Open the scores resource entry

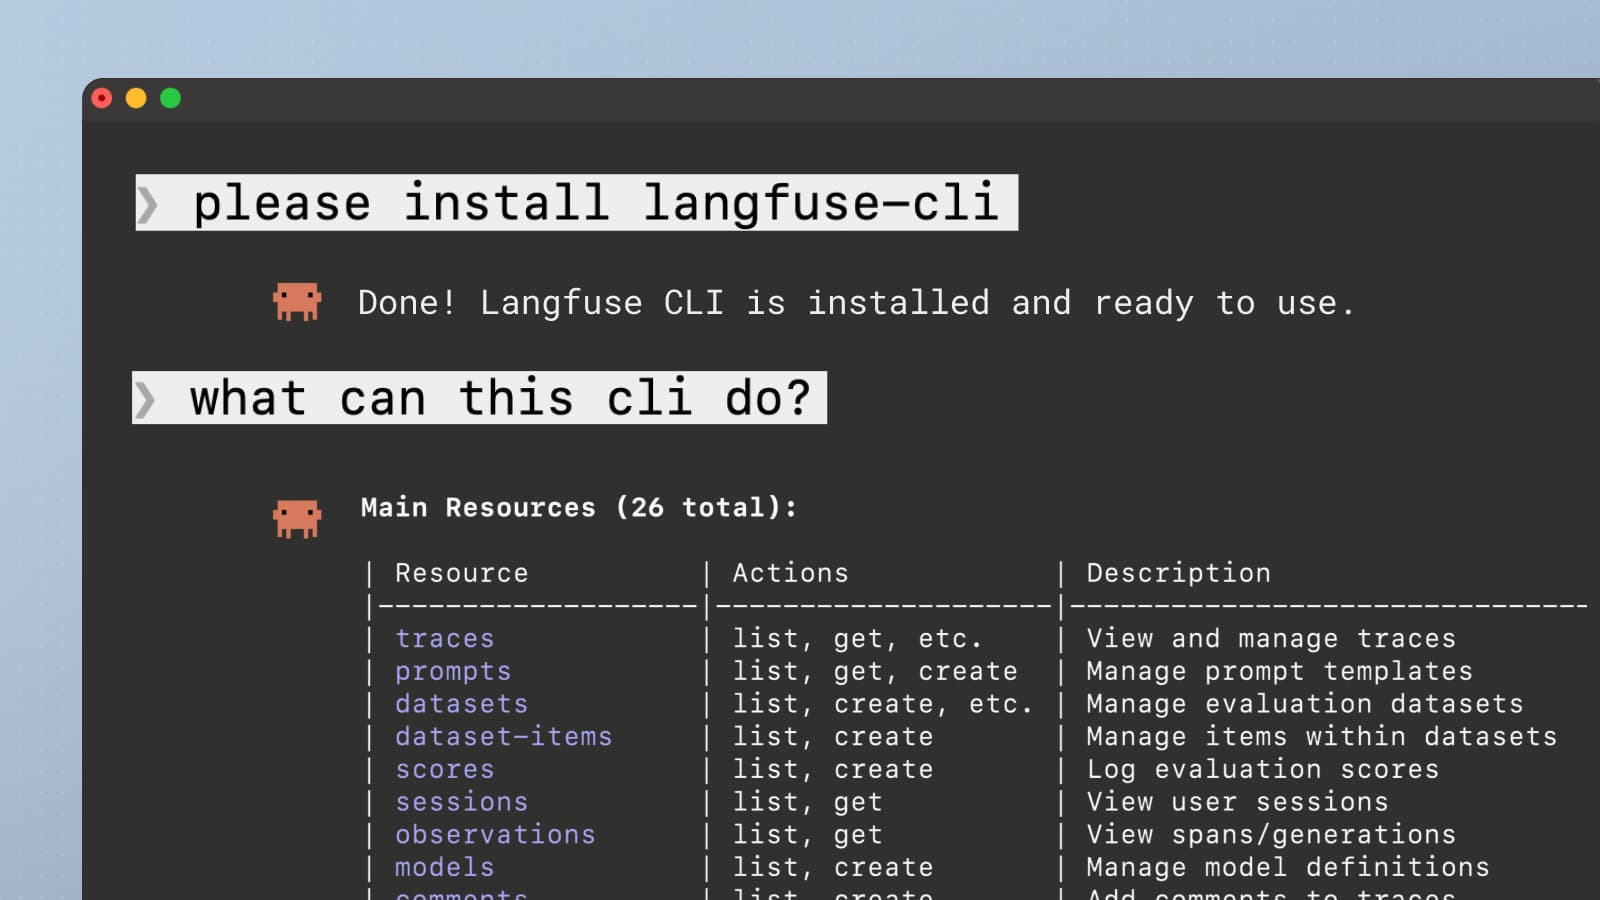[x=444, y=770]
